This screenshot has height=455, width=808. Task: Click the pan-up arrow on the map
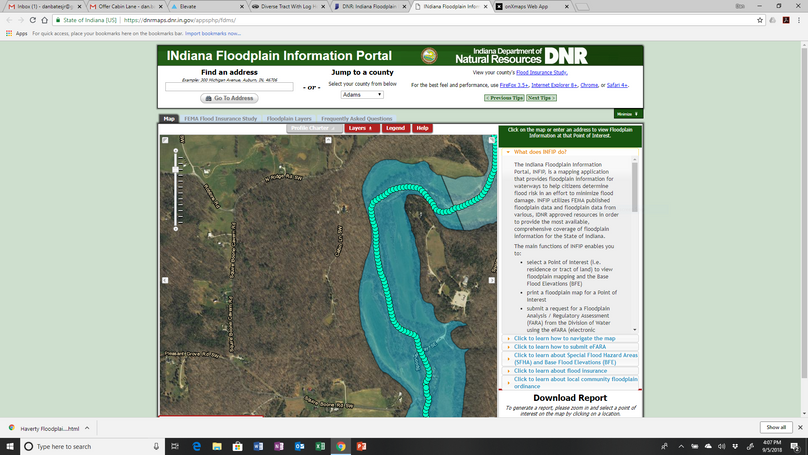pos(328,140)
